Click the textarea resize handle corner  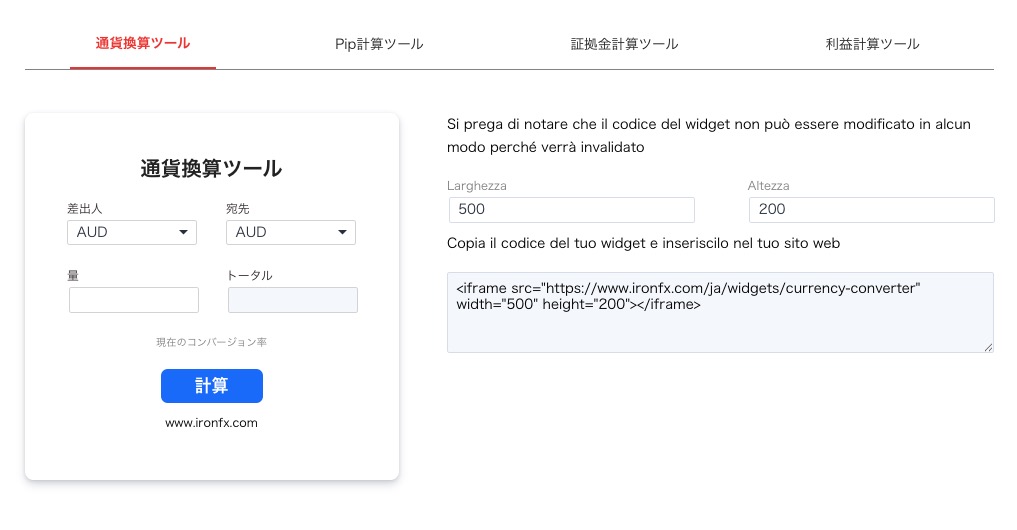[x=989, y=347]
